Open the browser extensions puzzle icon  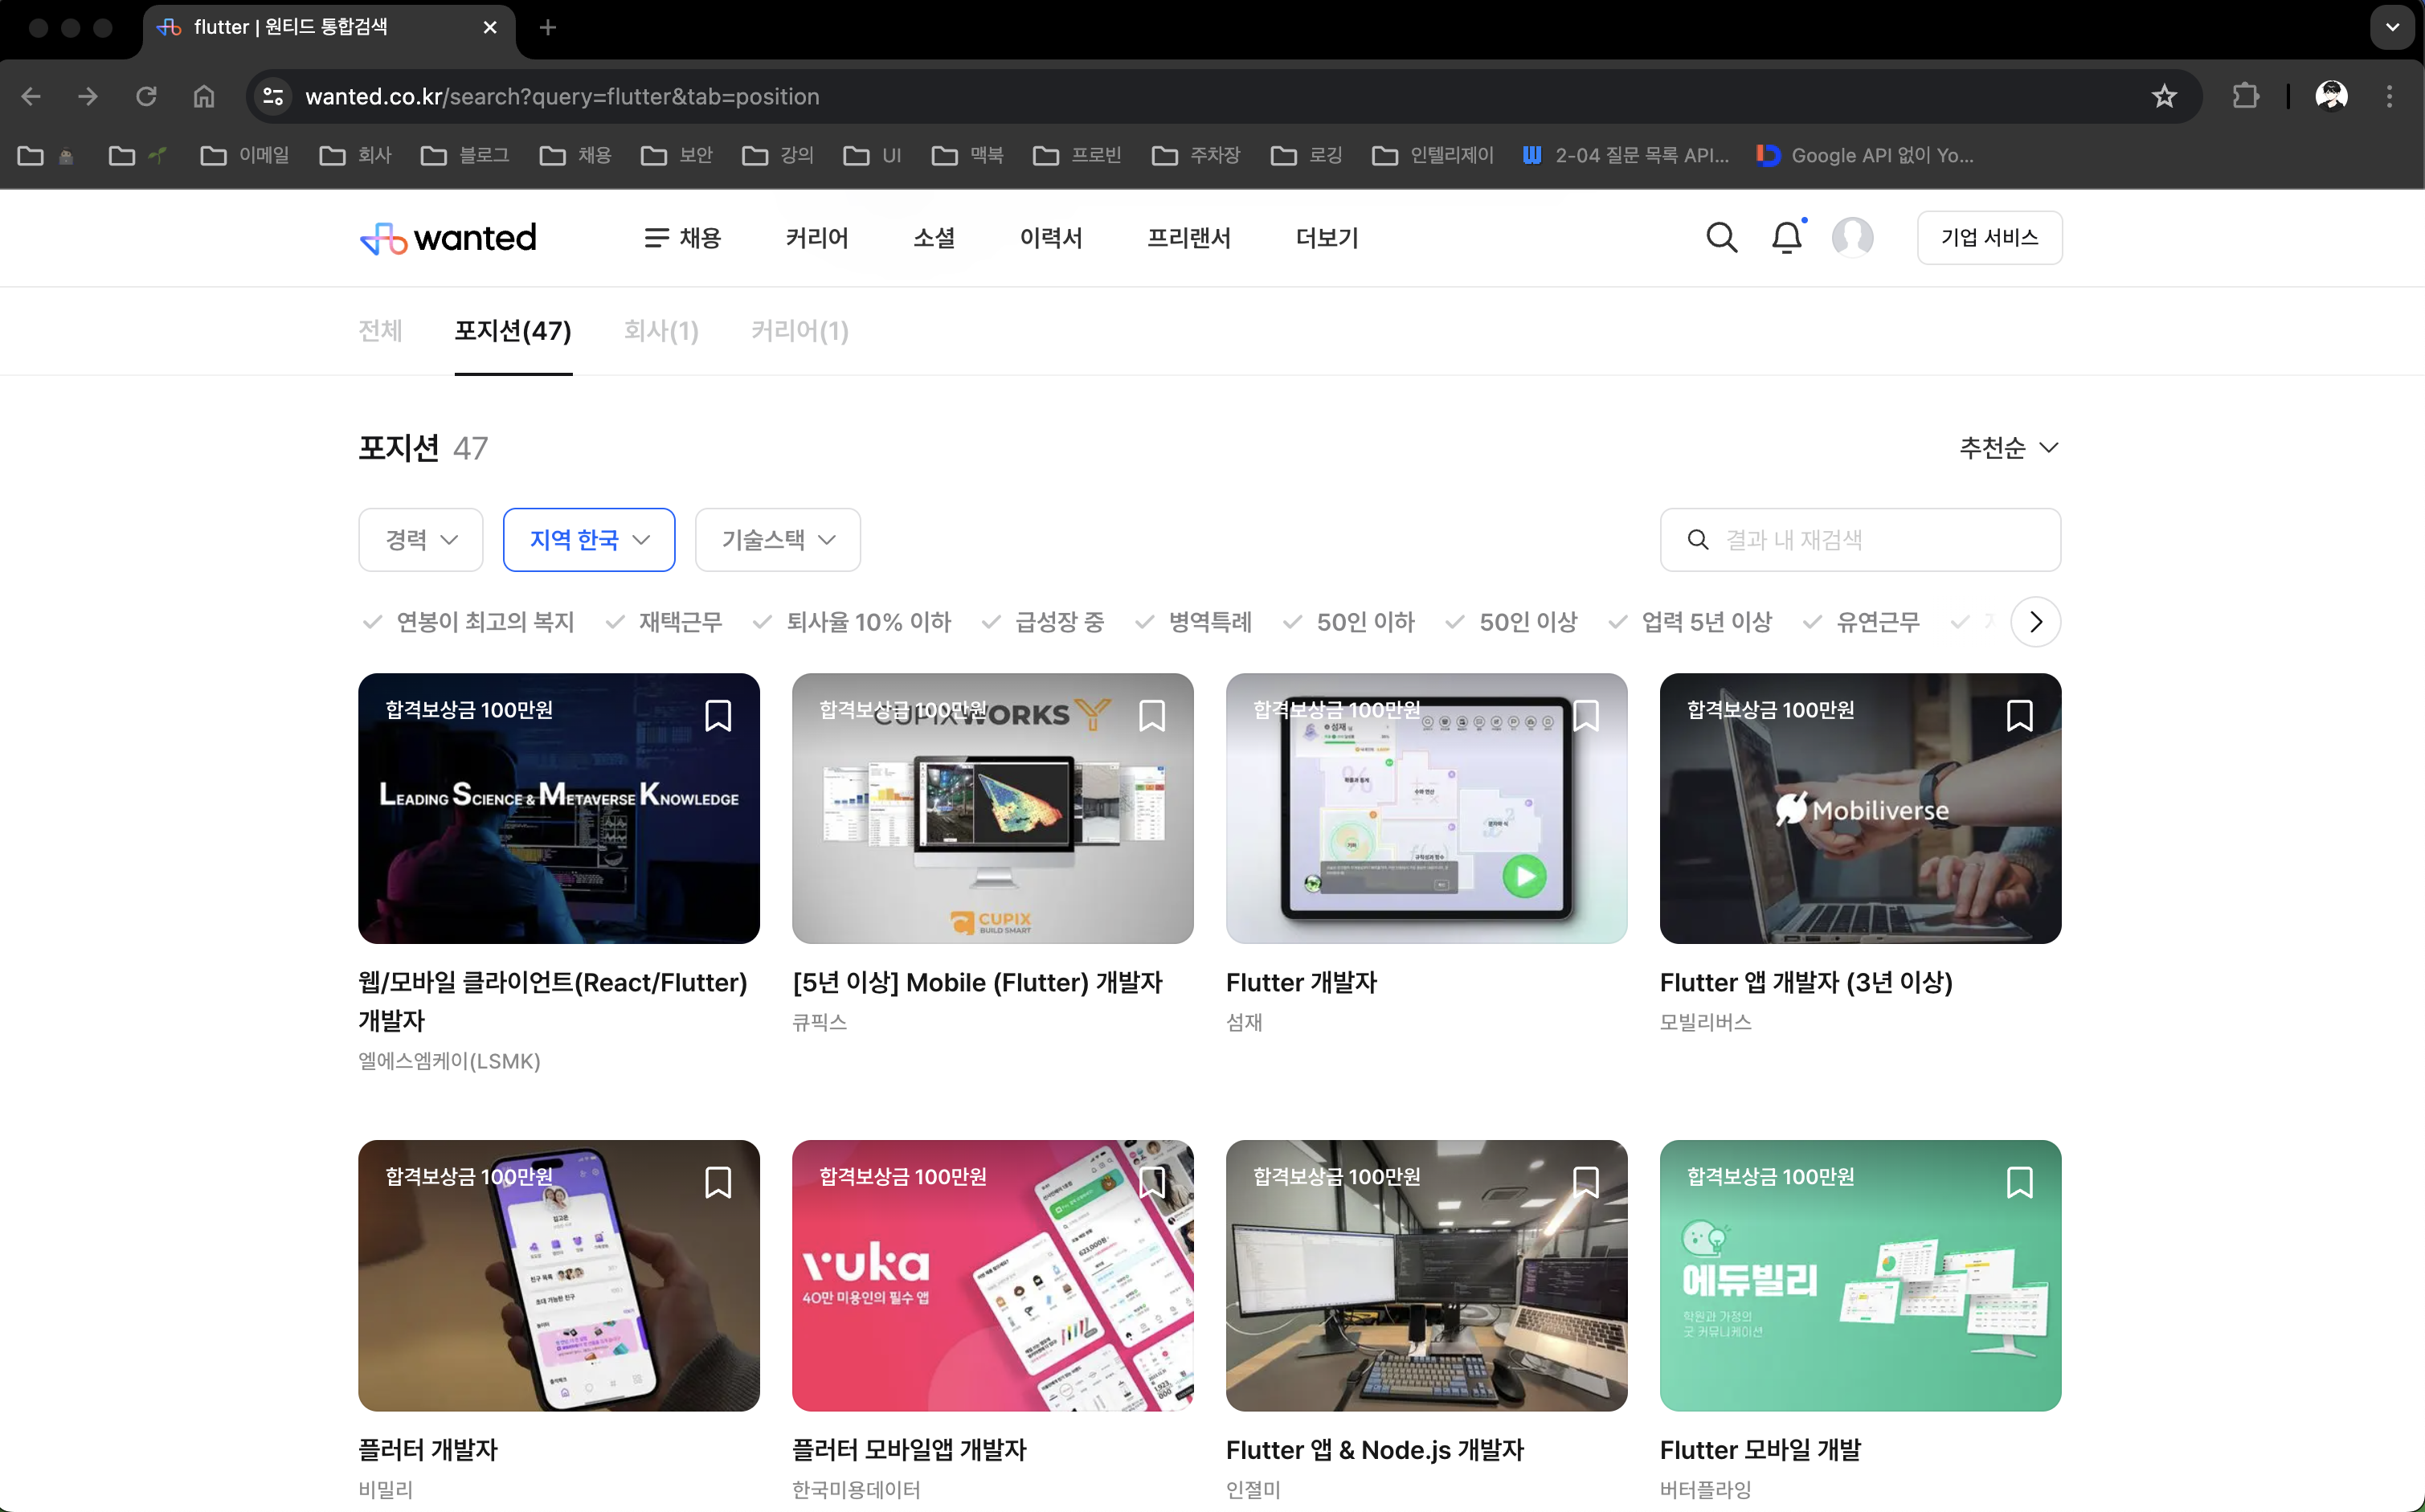coord(2246,96)
